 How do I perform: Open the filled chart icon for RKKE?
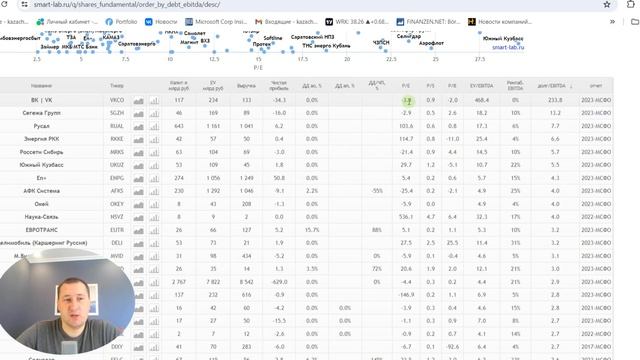pos(138,140)
